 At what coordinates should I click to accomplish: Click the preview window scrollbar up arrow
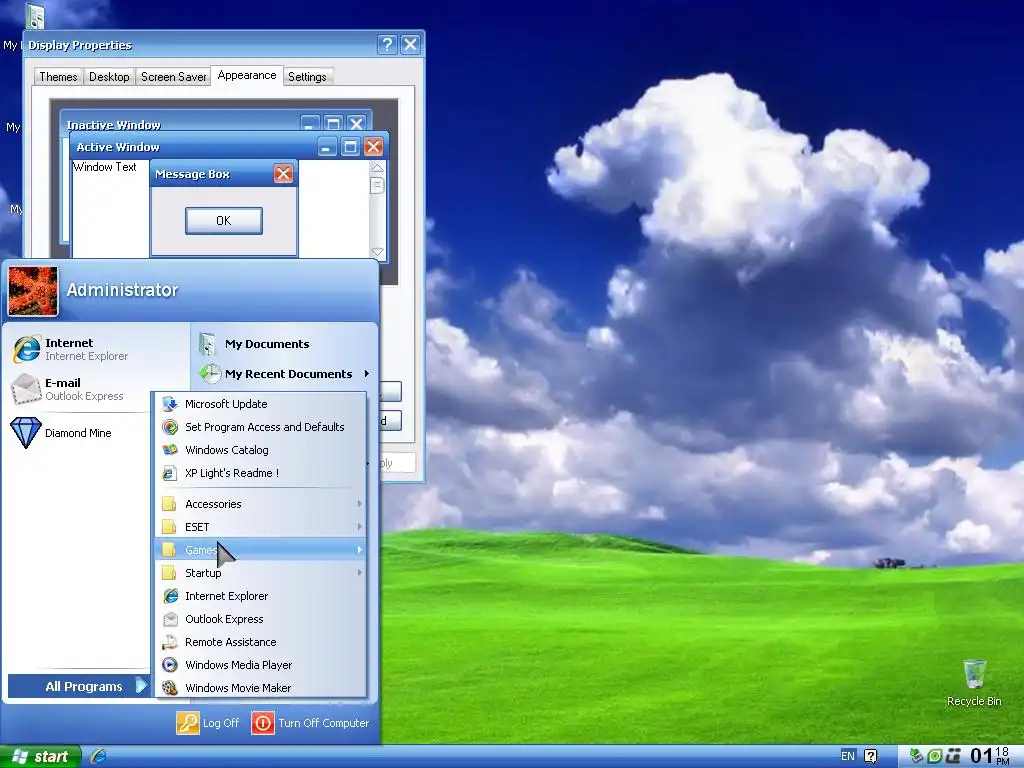(377, 168)
